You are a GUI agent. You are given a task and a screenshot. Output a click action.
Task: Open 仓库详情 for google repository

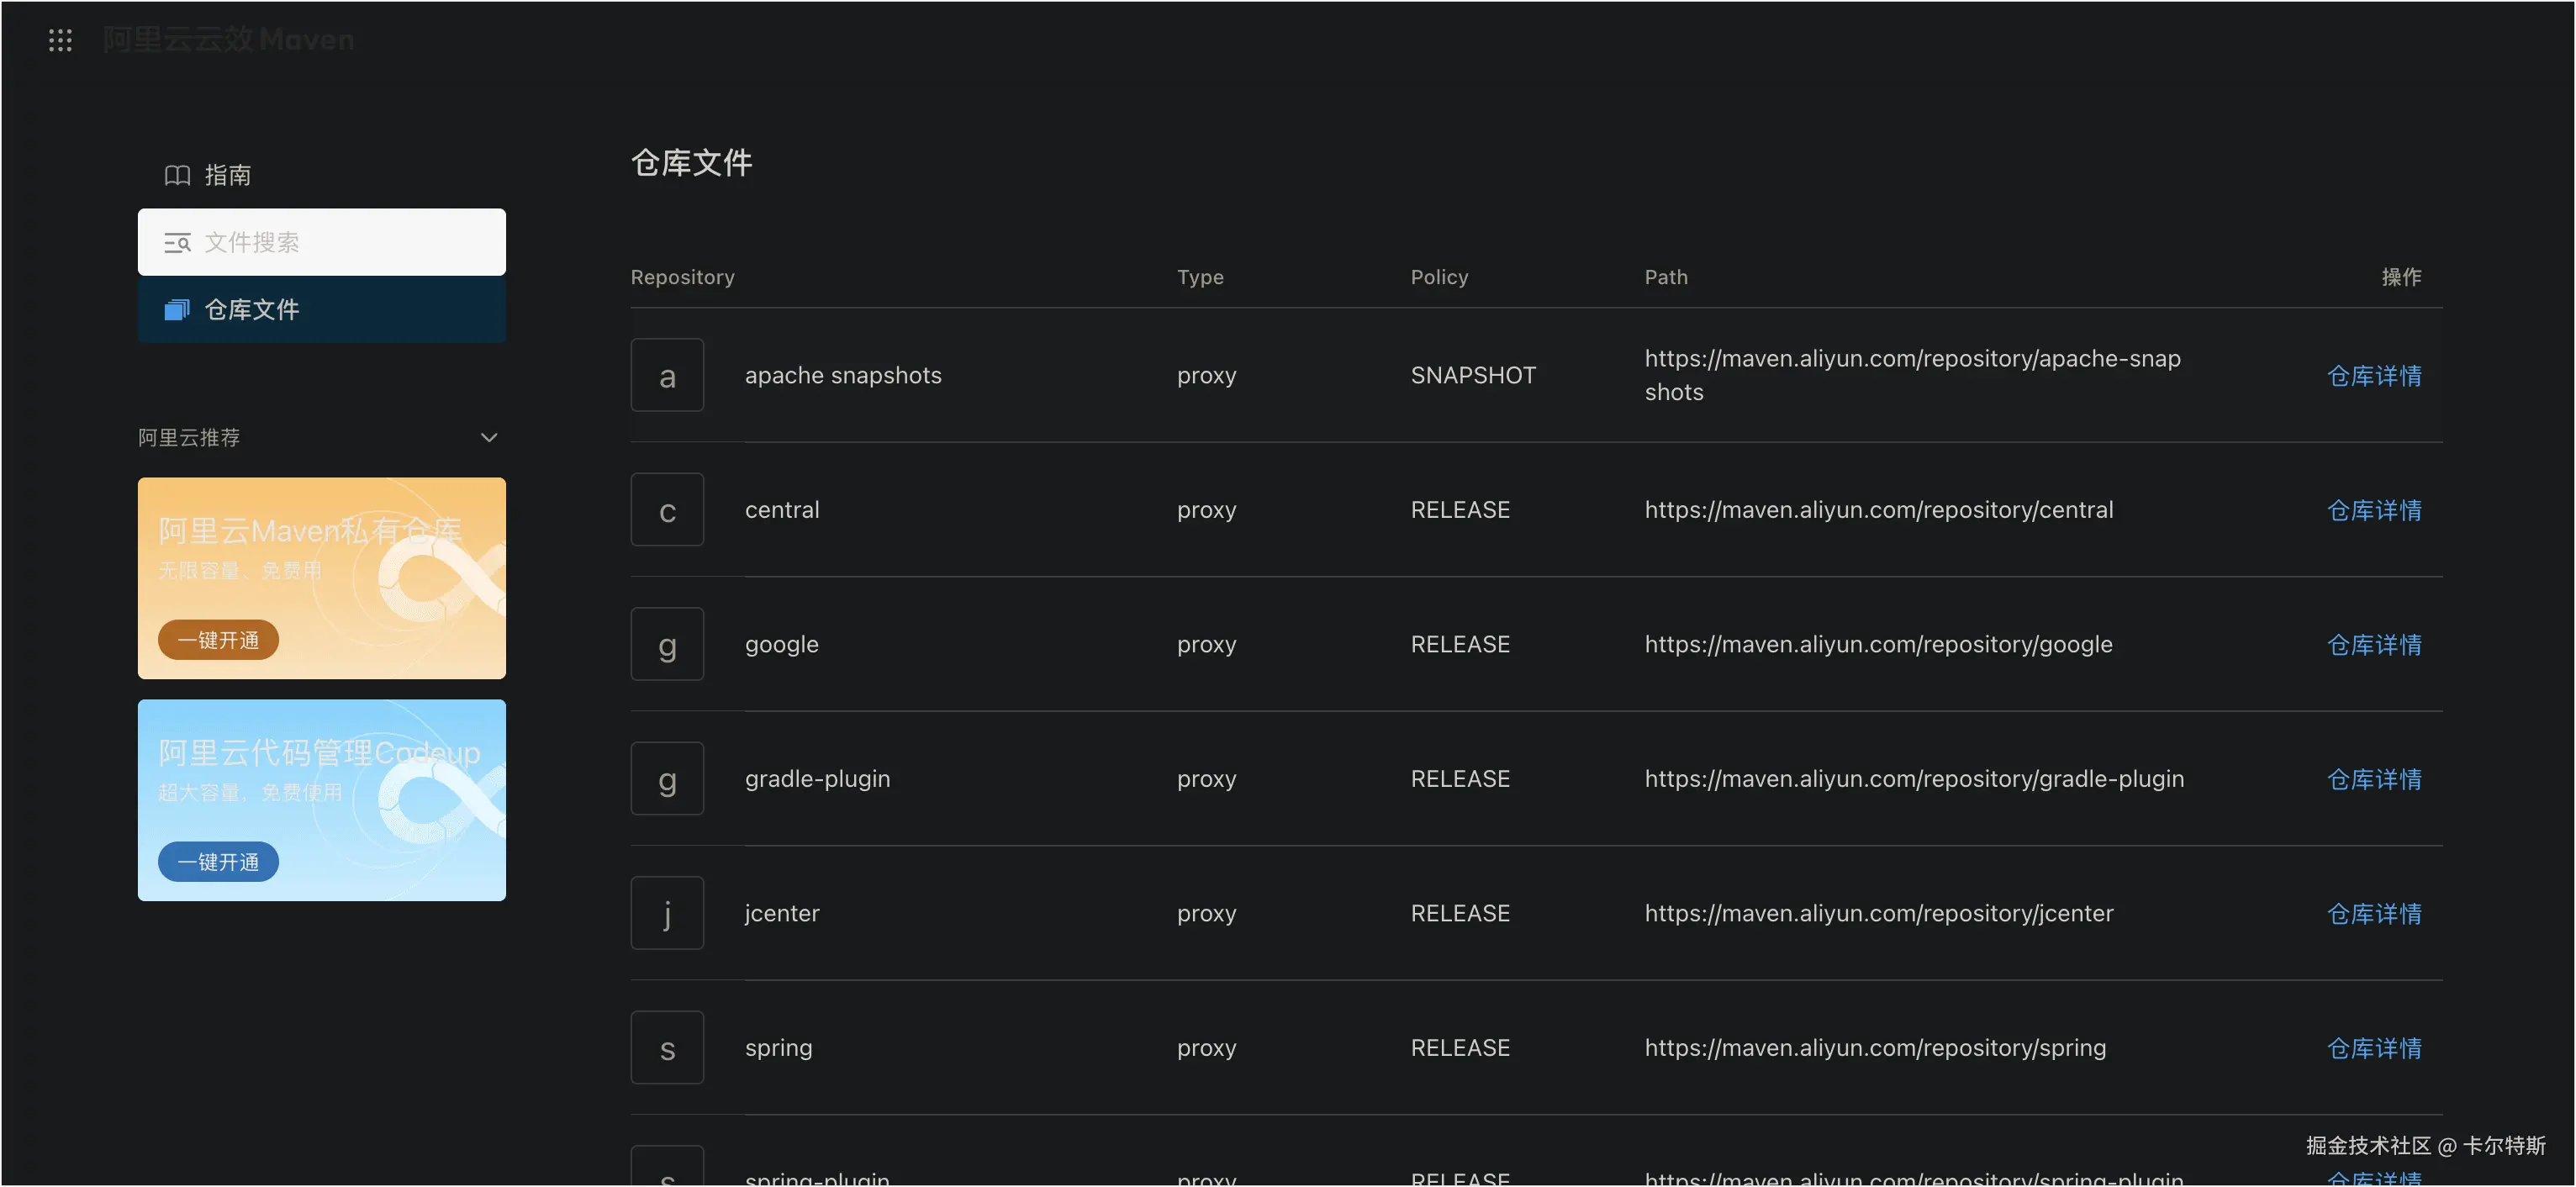coord(2374,645)
